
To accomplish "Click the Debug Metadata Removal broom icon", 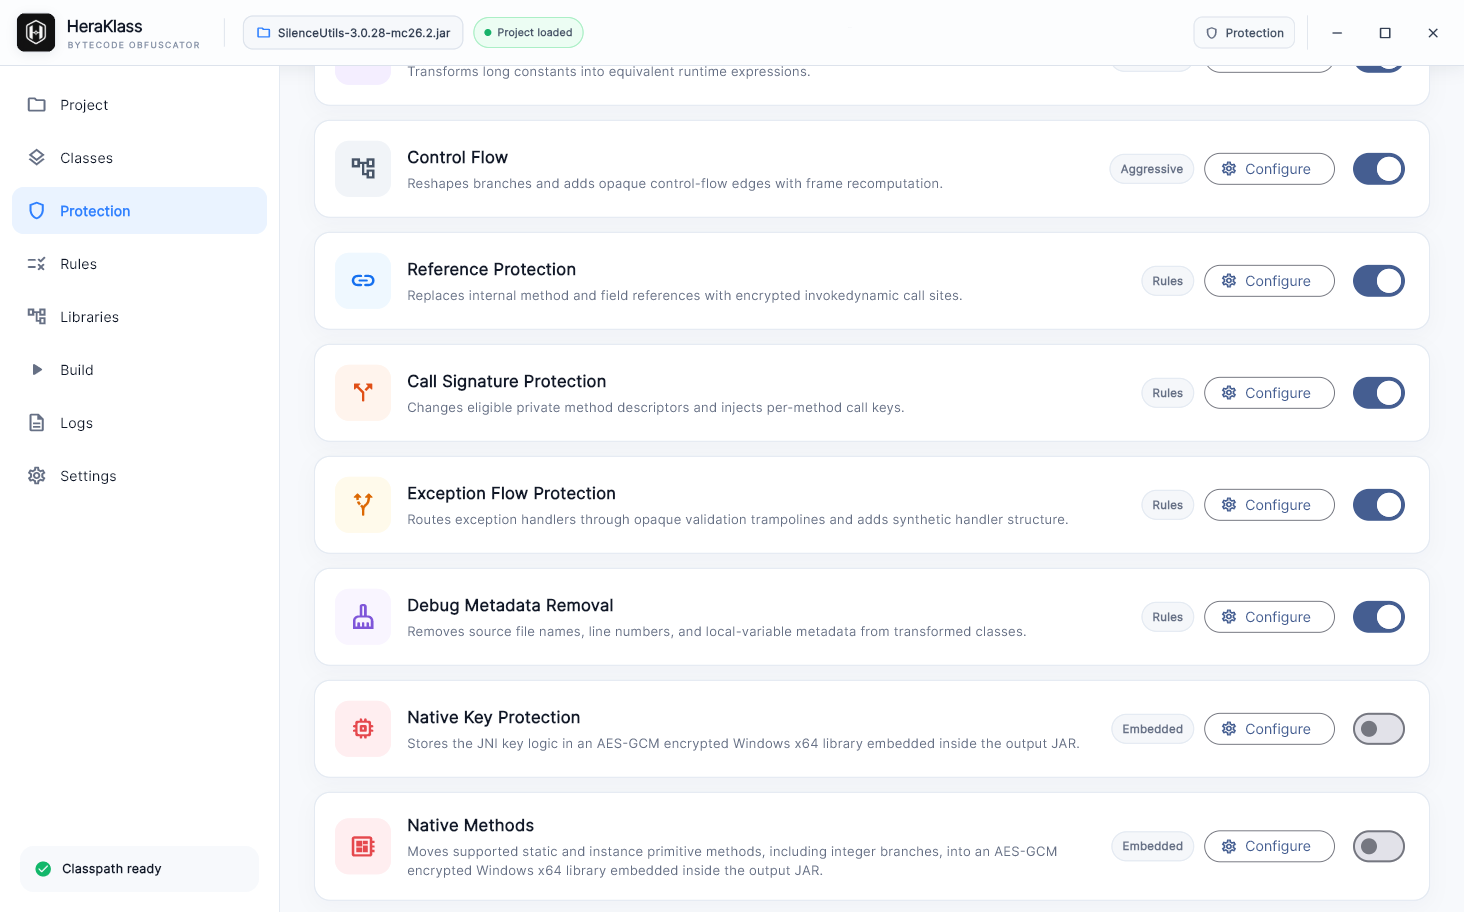I will pyautogui.click(x=363, y=617).
